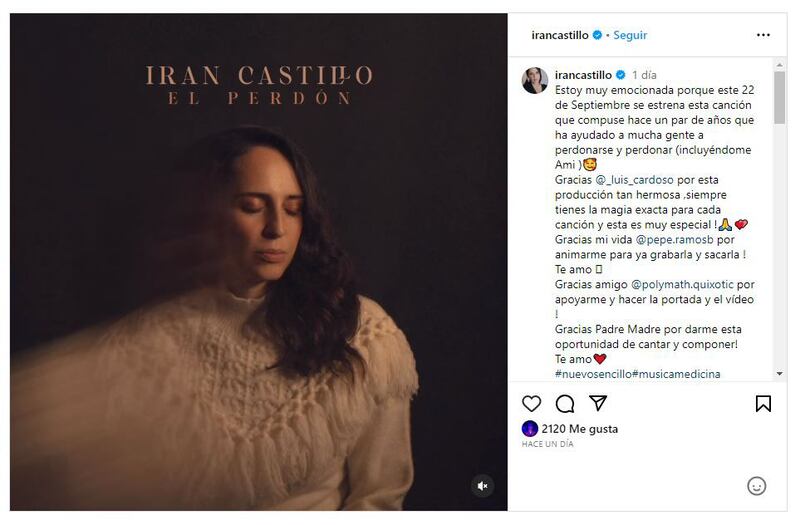Viewport: 800px width, 525px height.
Task: Unmute video using speaker icon
Action: coord(482,486)
